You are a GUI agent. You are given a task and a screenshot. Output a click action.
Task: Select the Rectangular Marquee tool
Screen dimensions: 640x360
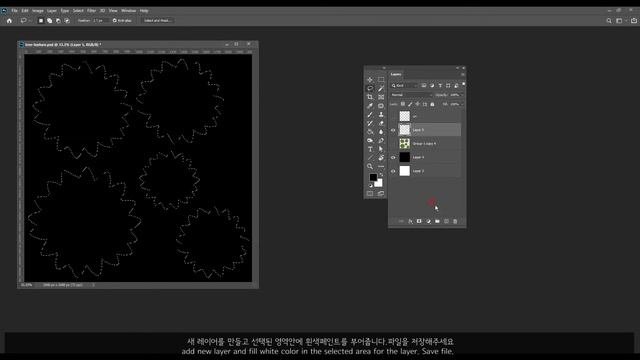point(381,80)
